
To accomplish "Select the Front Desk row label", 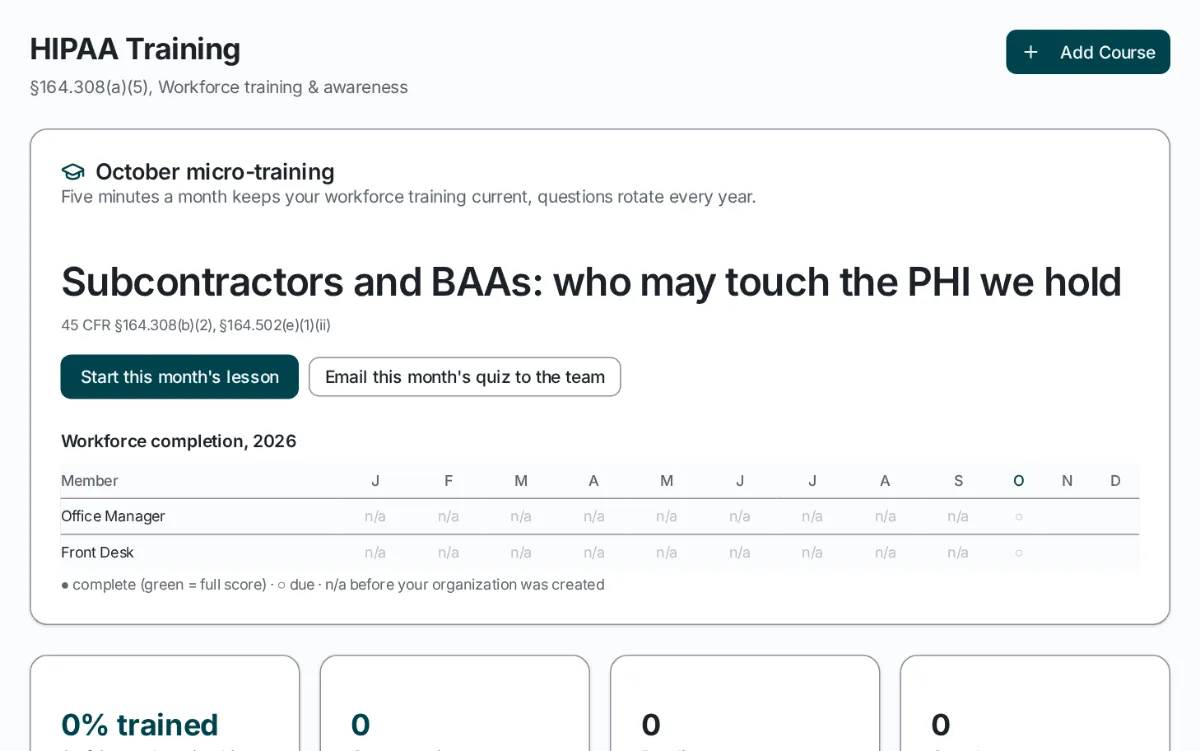I will point(97,553).
